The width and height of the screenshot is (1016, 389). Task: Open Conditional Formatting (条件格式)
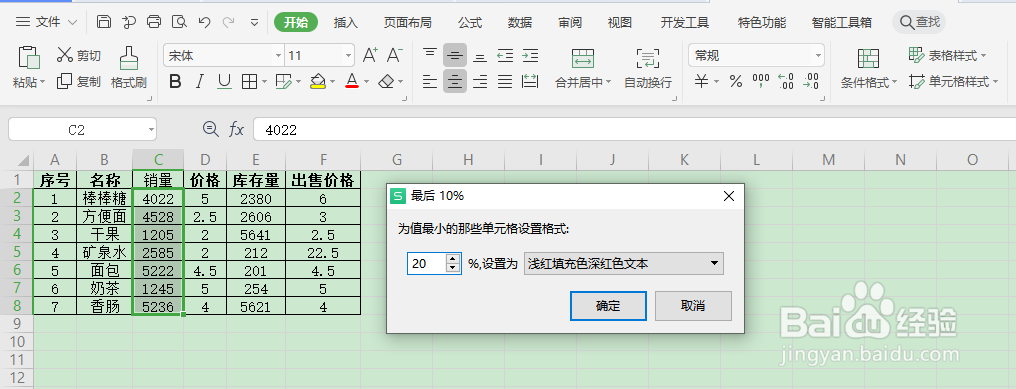click(x=868, y=68)
